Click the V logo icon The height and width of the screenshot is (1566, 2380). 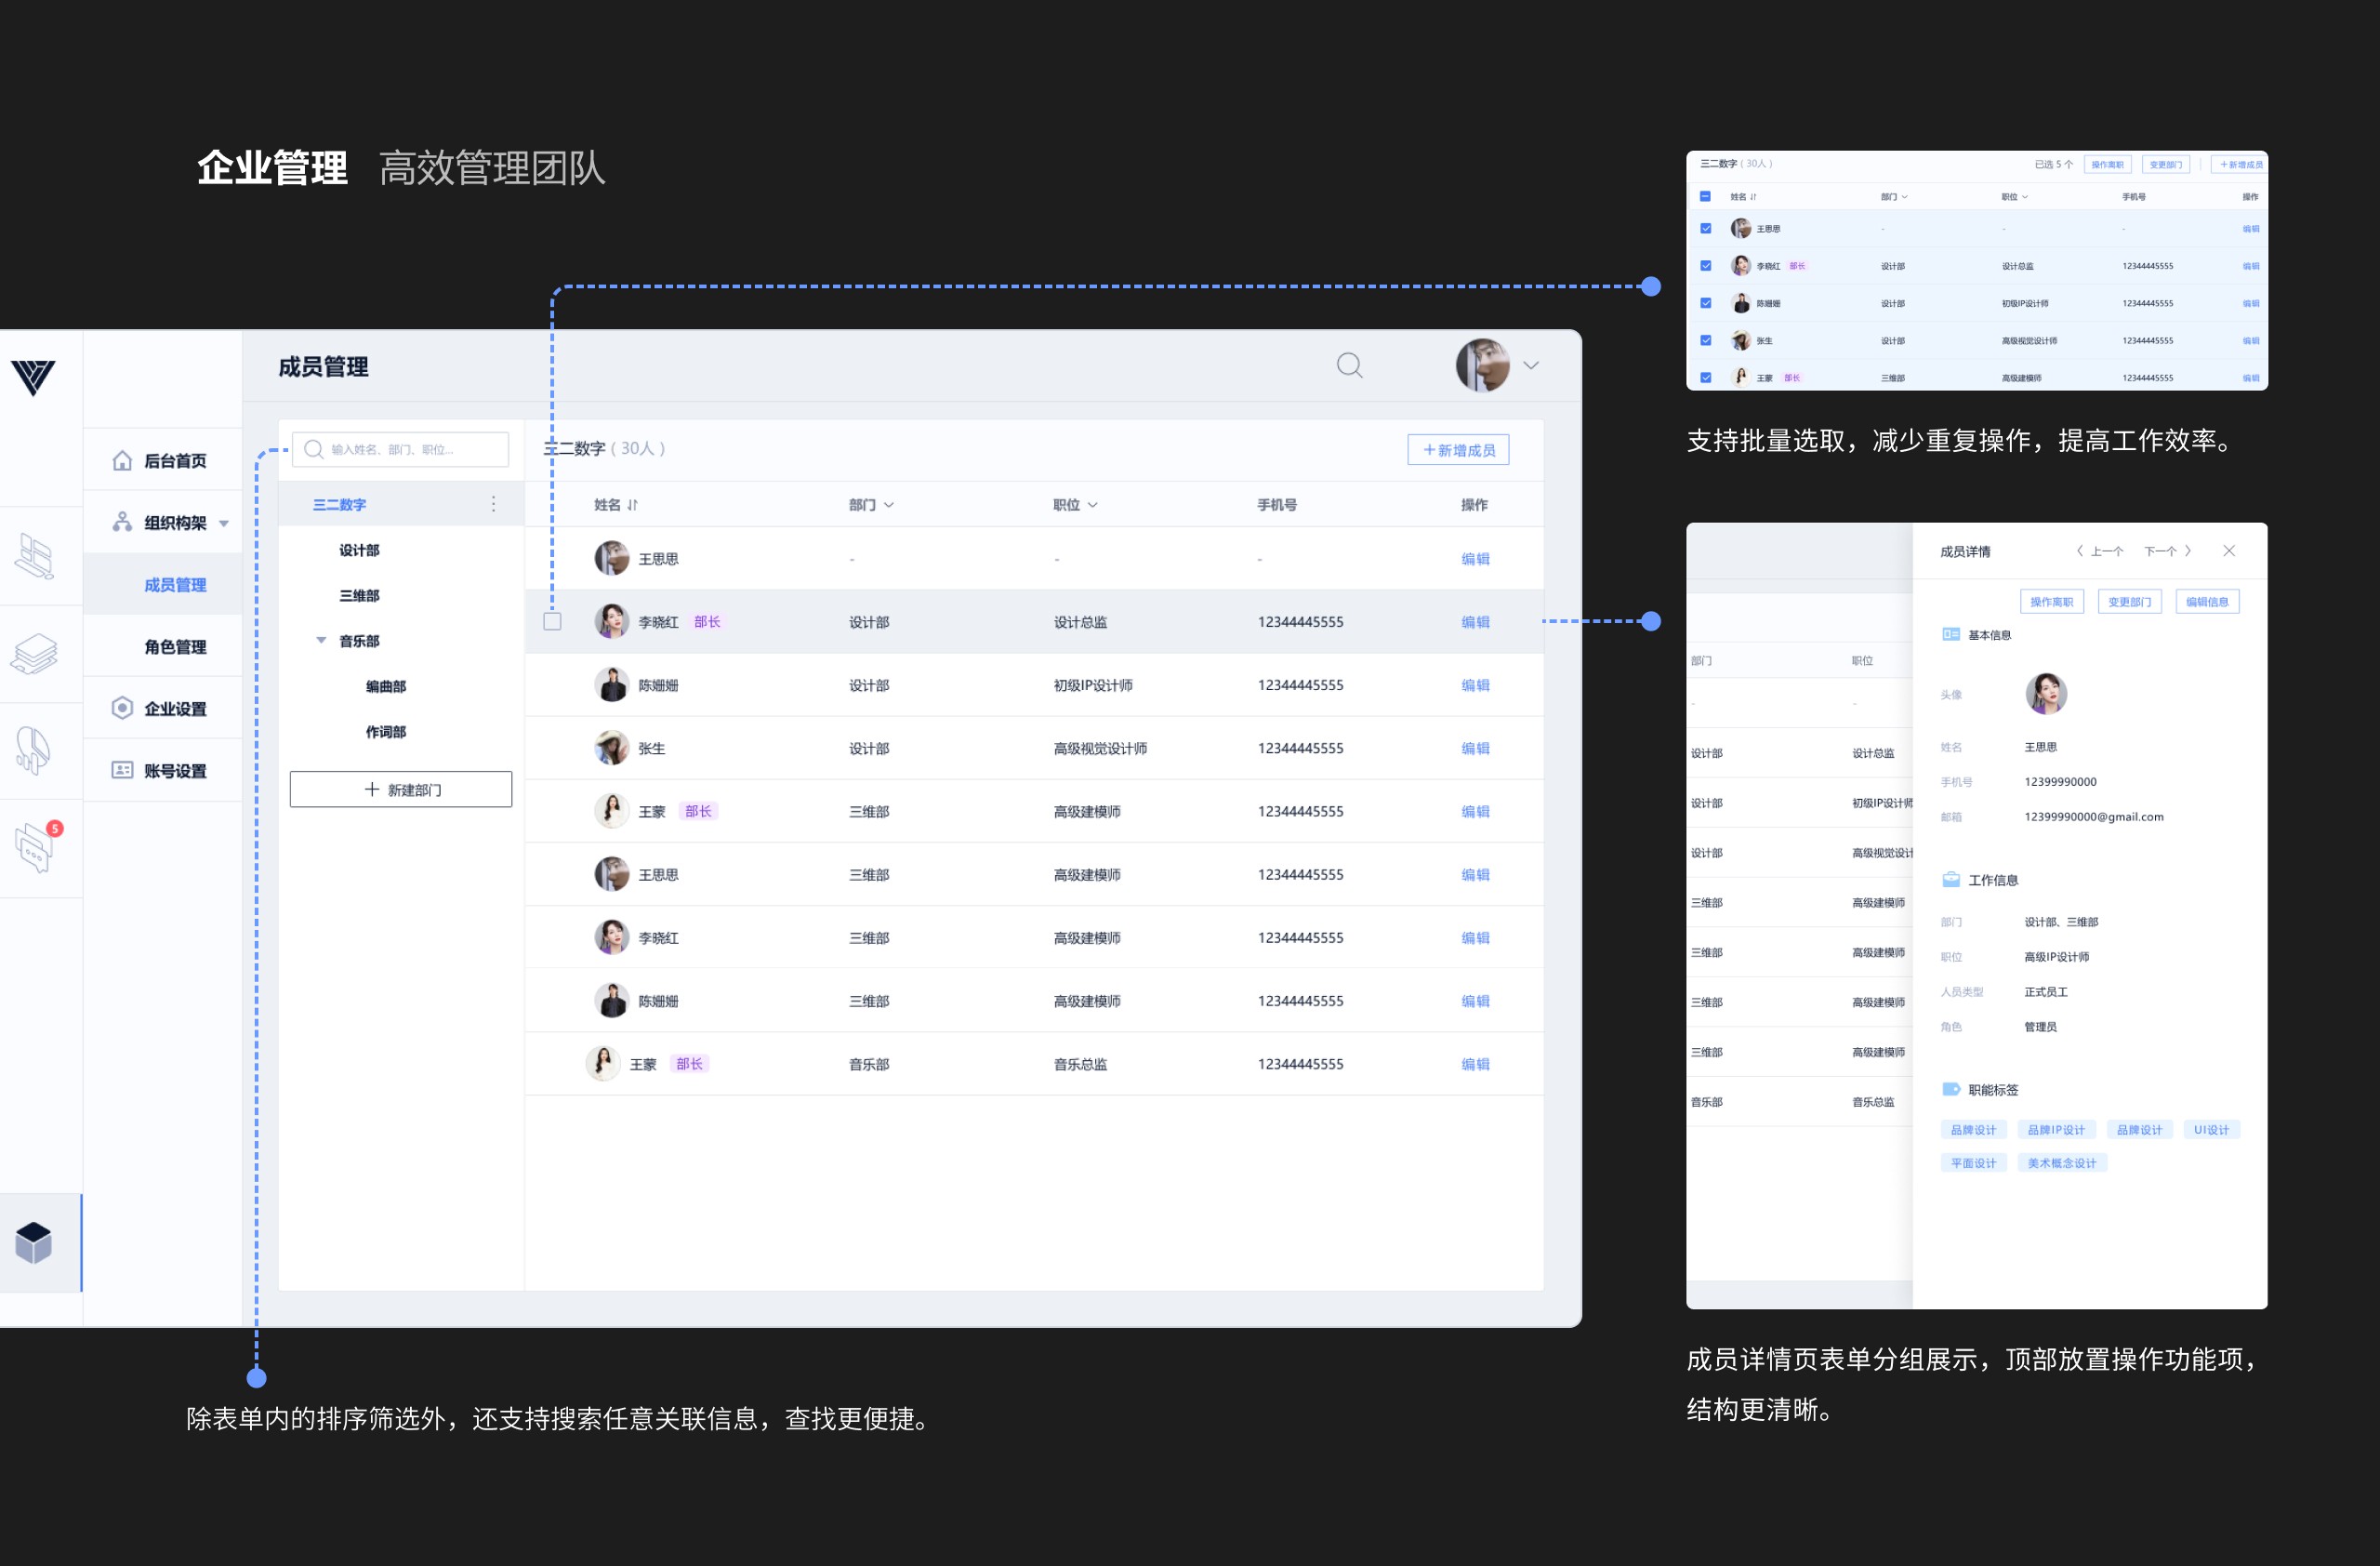(33, 377)
